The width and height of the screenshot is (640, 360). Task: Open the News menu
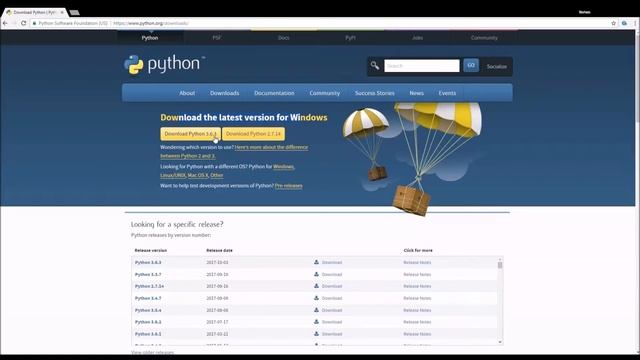coord(417,93)
